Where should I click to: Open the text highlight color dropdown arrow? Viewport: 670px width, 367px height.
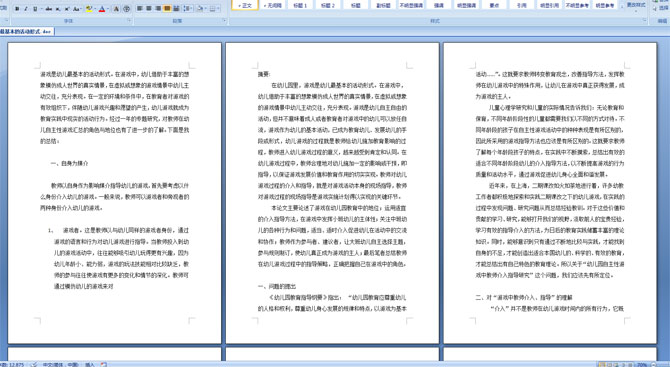95,9
